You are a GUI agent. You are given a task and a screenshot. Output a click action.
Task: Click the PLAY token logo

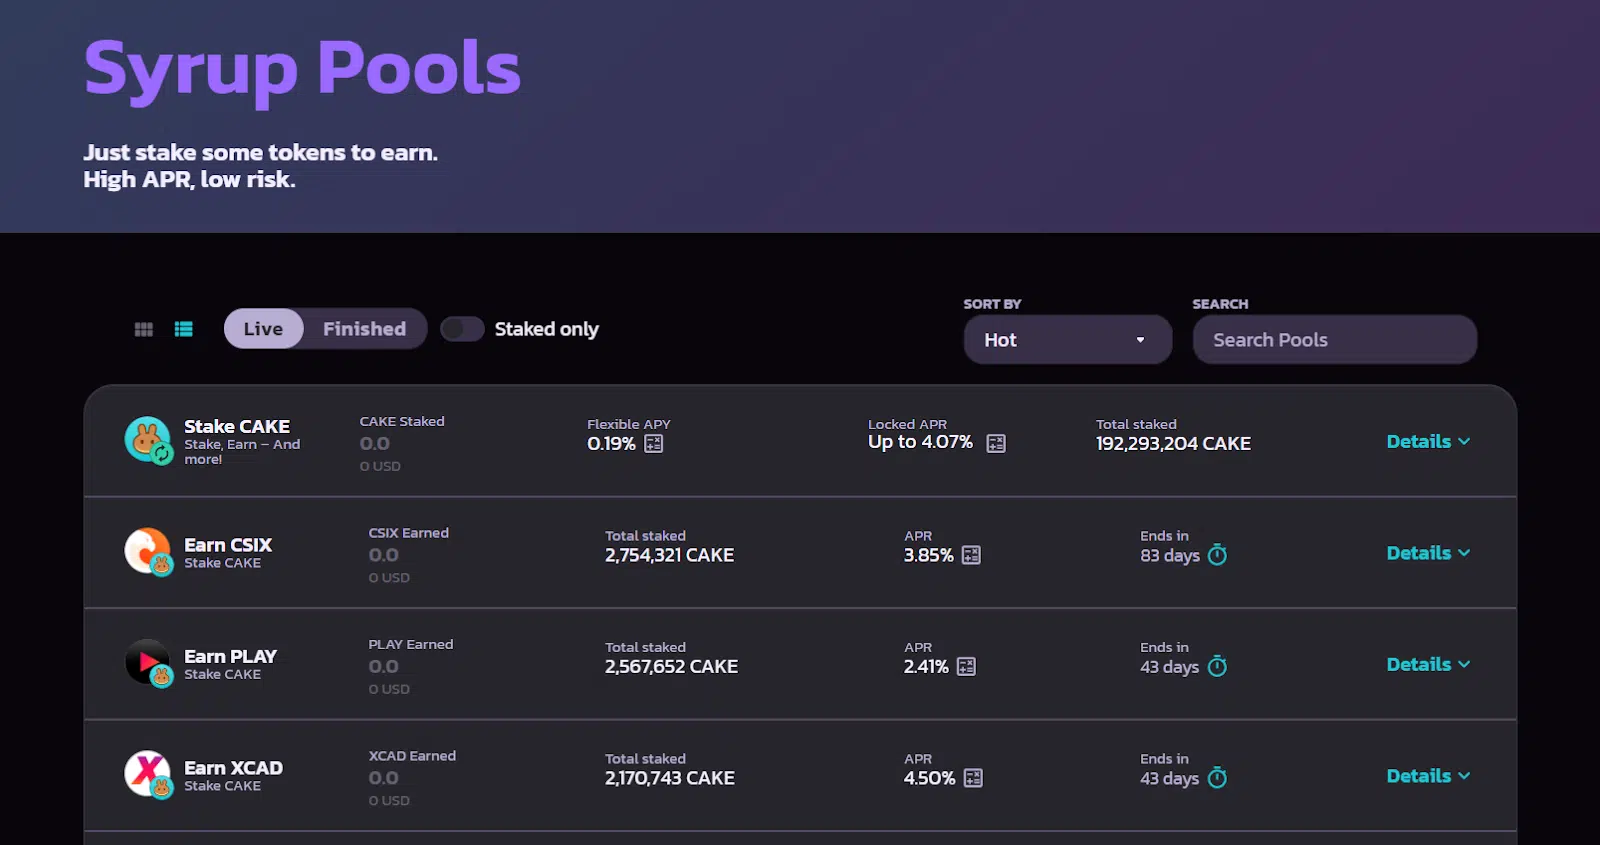pos(148,663)
